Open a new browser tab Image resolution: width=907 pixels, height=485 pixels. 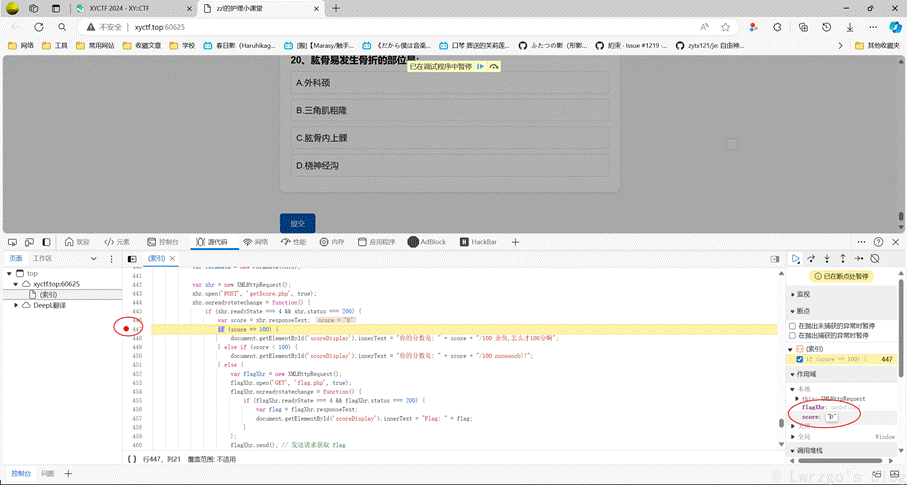tap(336, 8)
